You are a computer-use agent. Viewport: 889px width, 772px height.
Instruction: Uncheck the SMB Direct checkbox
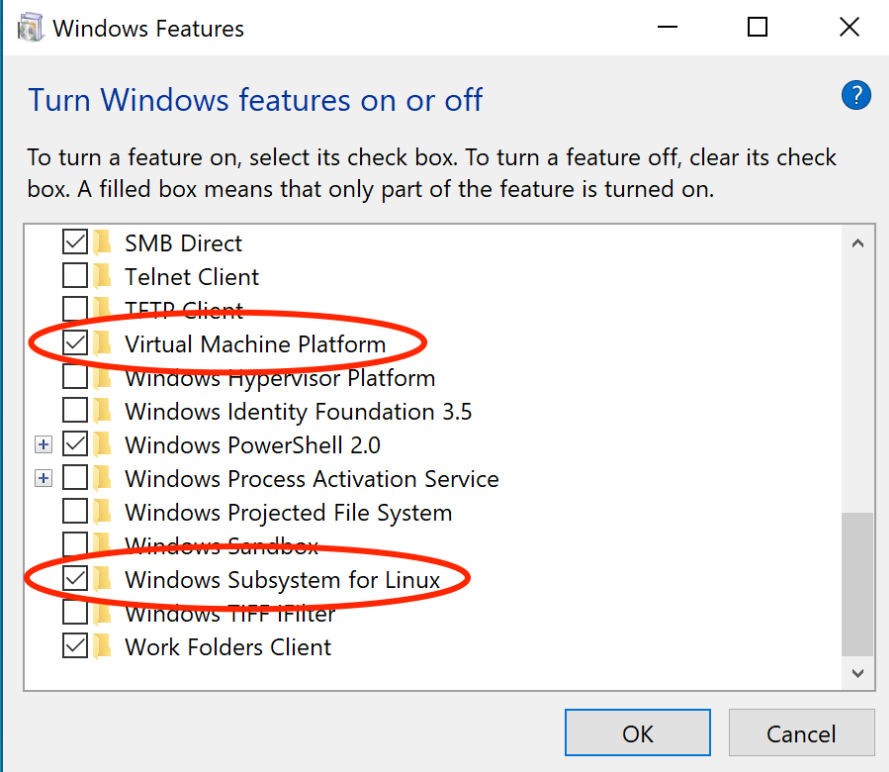coord(76,242)
